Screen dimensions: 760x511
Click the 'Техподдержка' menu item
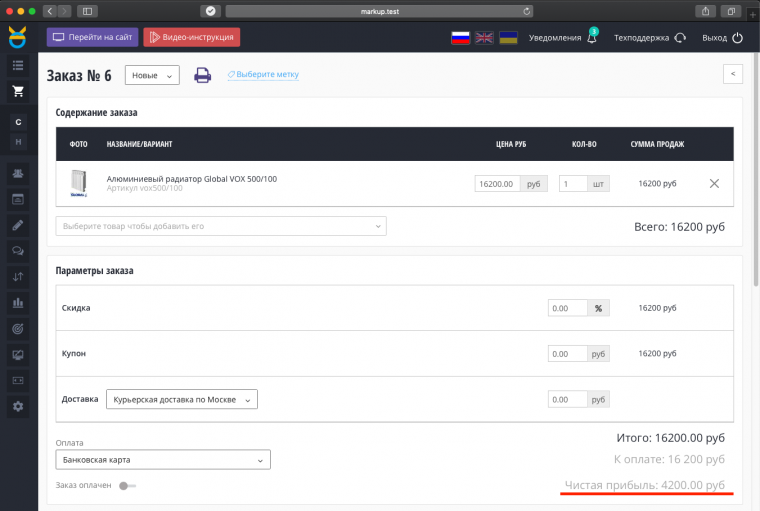[649, 38]
